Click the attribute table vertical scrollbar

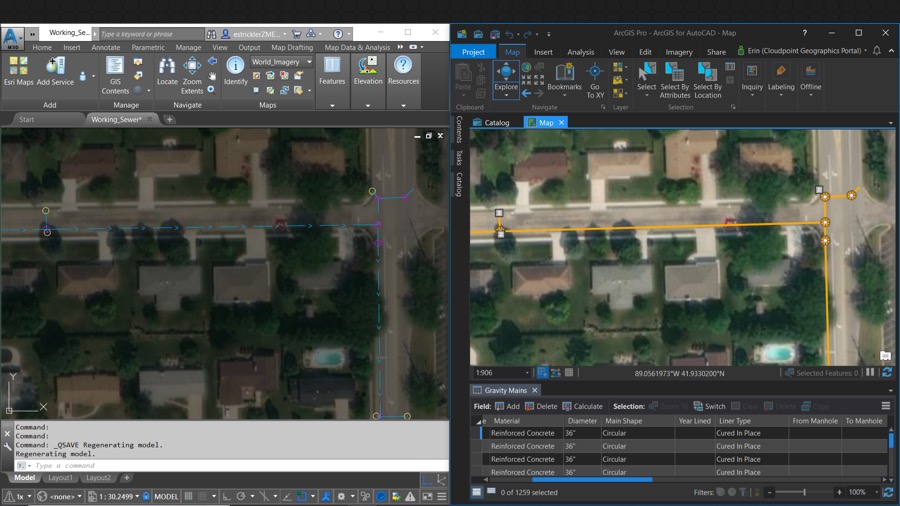891,440
